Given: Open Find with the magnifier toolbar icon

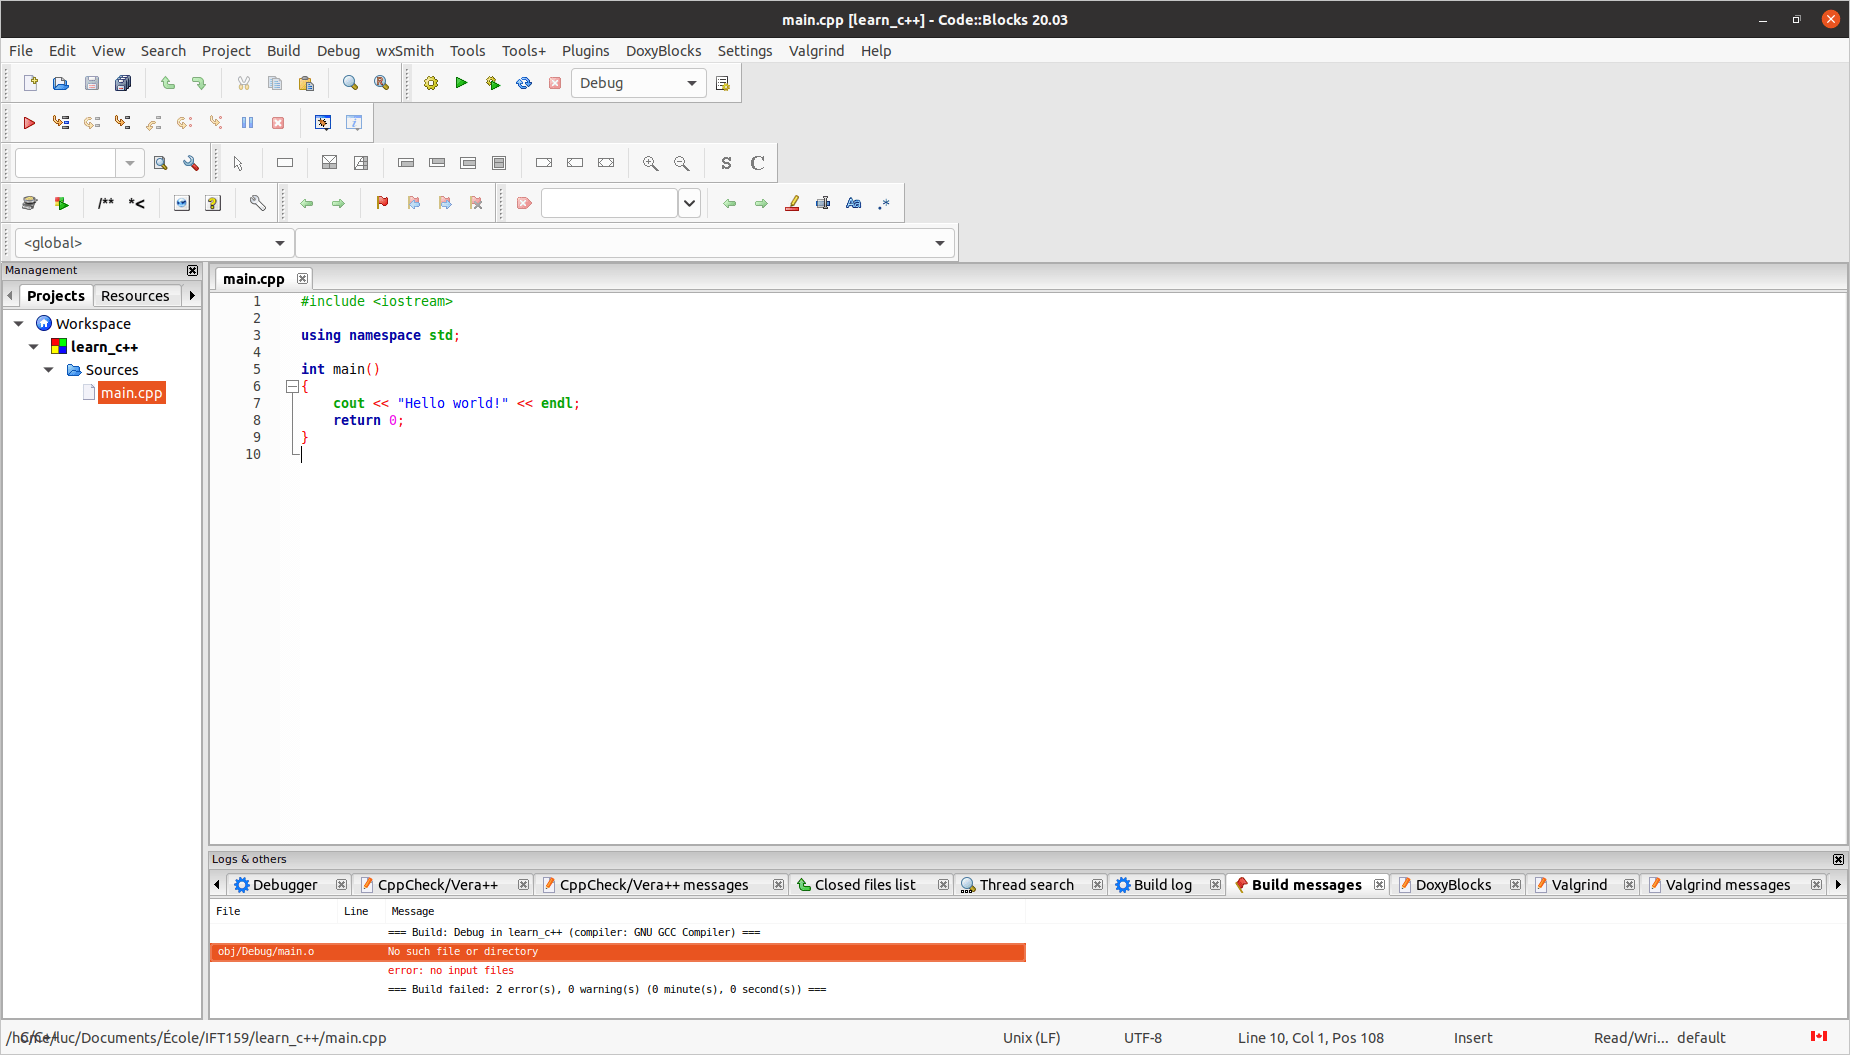Looking at the screenshot, I should coord(350,83).
